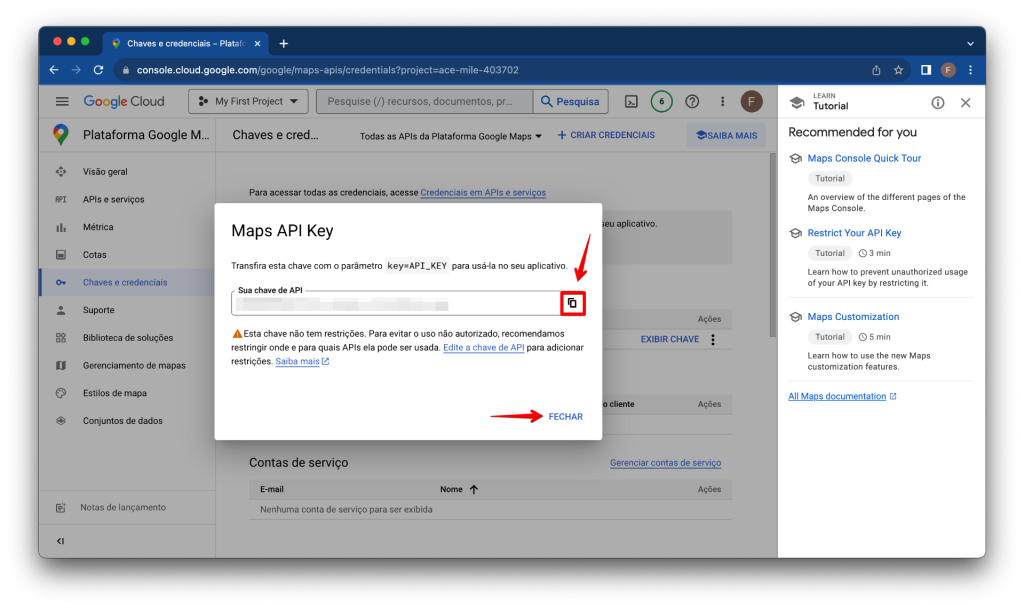The height and width of the screenshot is (609, 1024).
Task: Collapse the left sidebar with the arrow icon
Action: (x=60, y=540)
